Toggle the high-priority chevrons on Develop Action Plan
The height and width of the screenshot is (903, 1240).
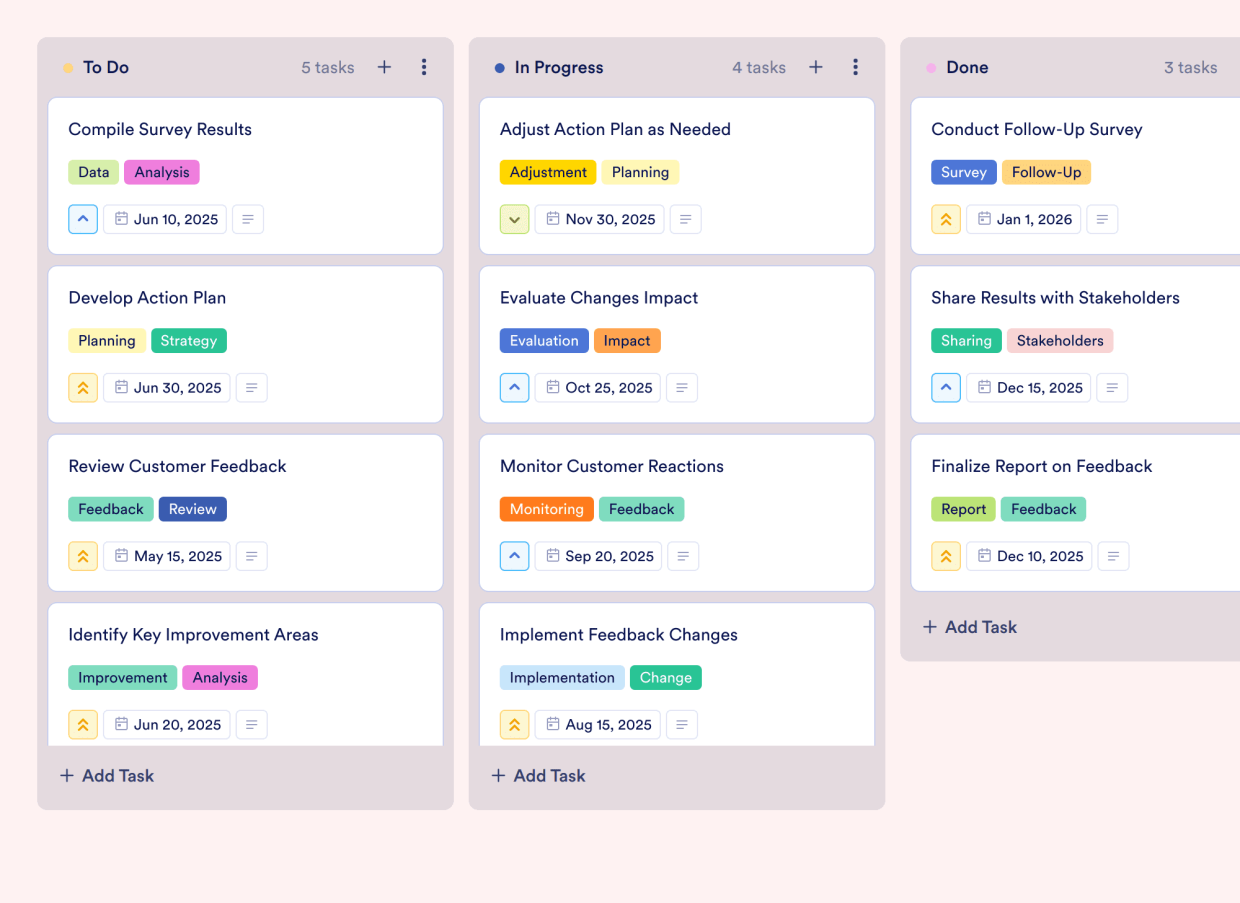coord(83,387)
